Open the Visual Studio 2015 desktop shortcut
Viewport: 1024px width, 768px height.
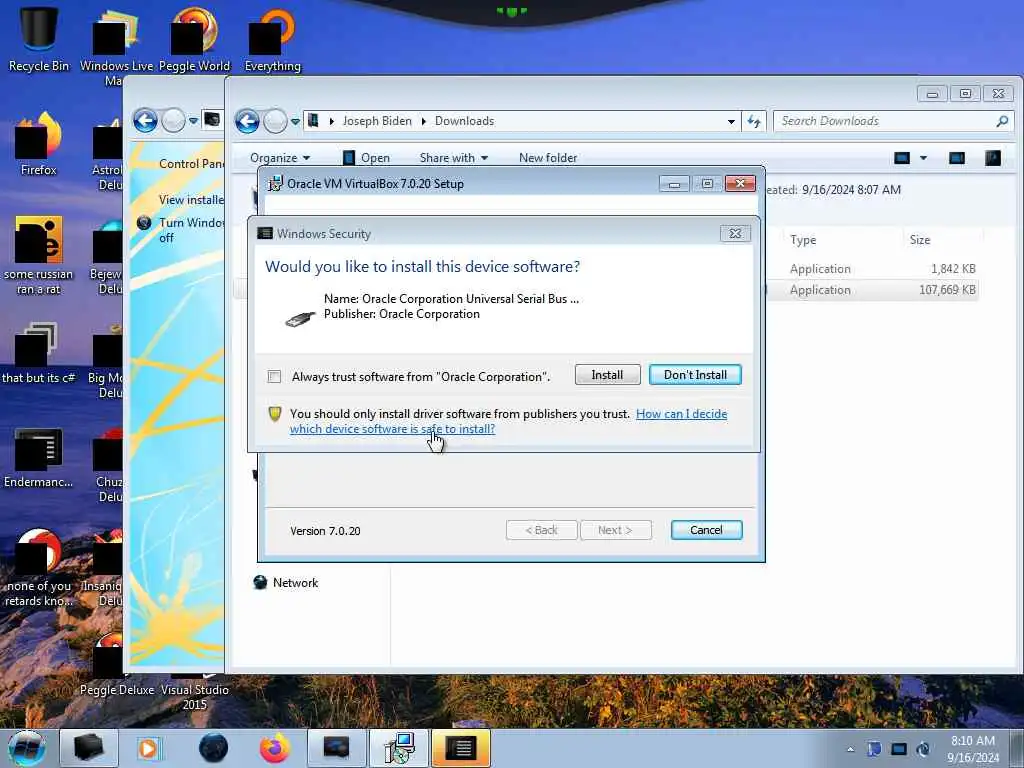pyautogui.click(x=194, y=692)
